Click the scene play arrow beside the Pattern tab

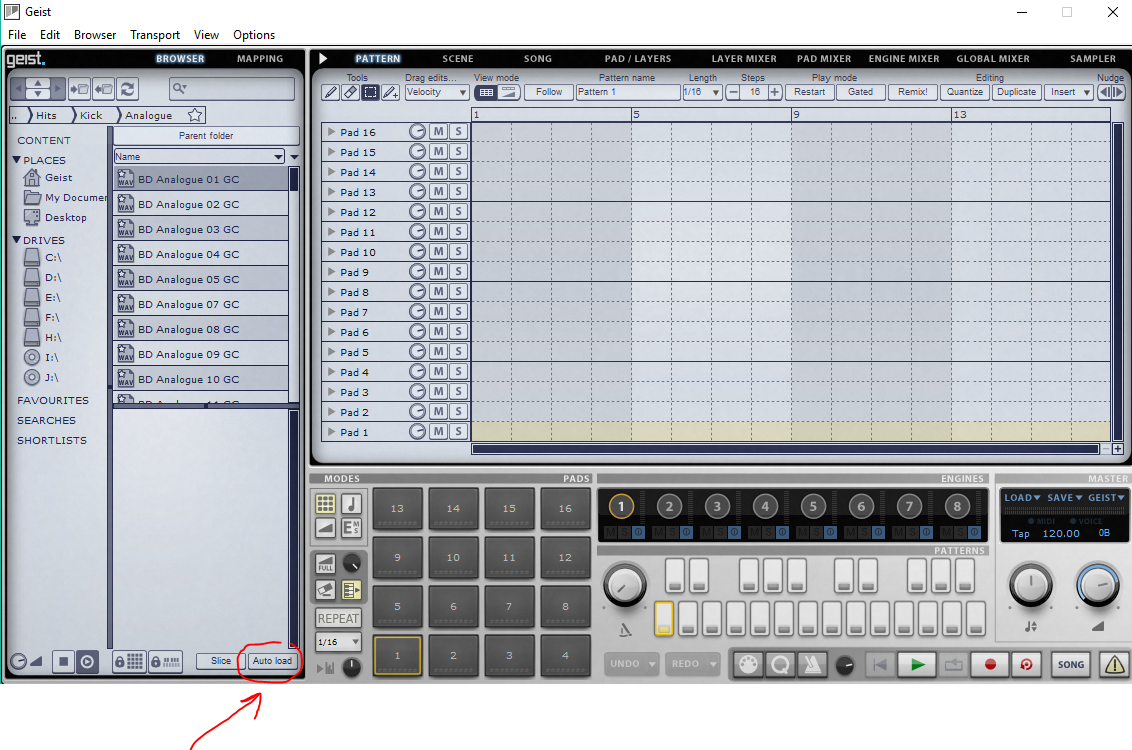[323, 58]
